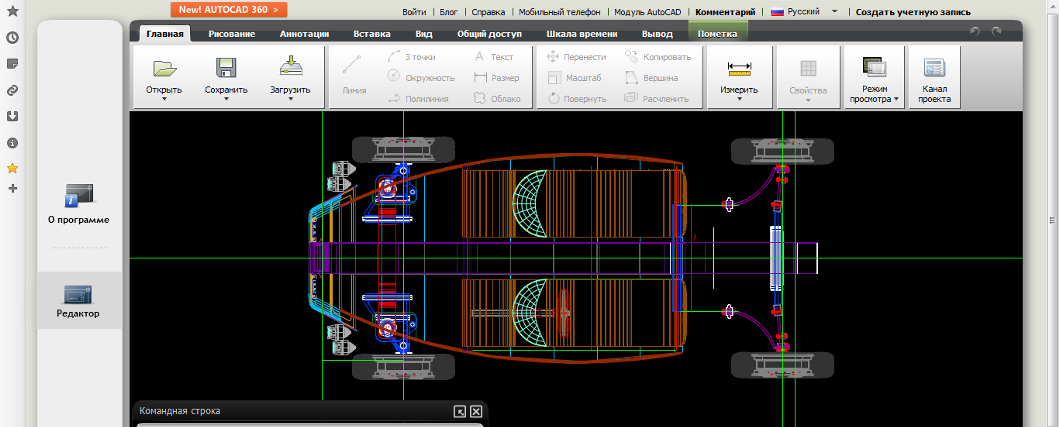Switch to the Вид tab
Image resolution: width=1059 pixels, height=427 pixels.
tap(424, 34)
